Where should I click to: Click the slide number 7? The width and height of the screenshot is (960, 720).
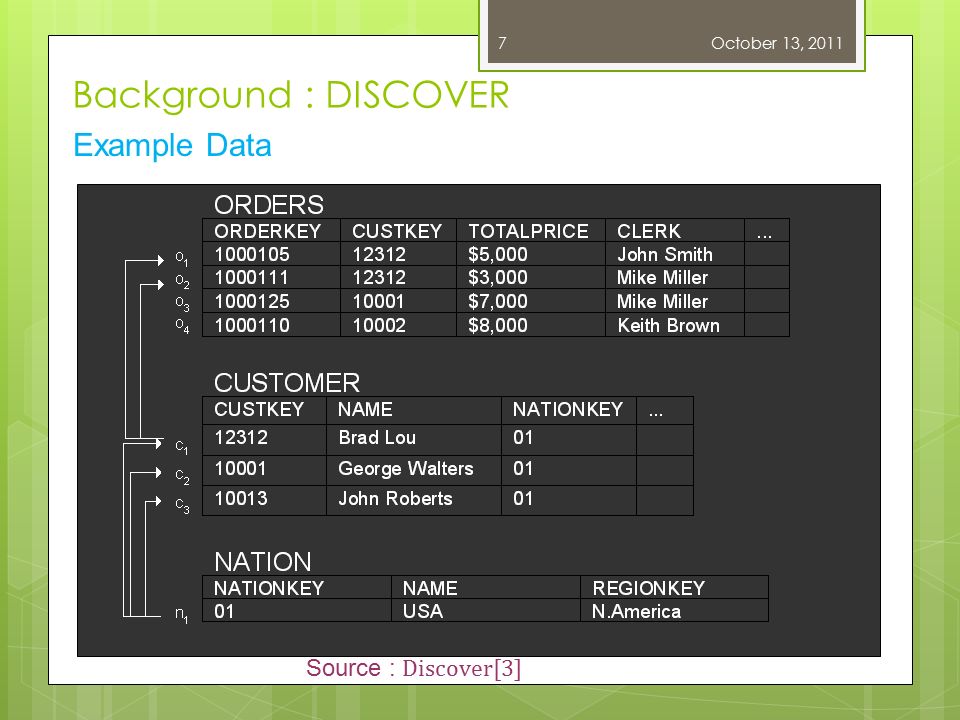[x=502, y=43]
